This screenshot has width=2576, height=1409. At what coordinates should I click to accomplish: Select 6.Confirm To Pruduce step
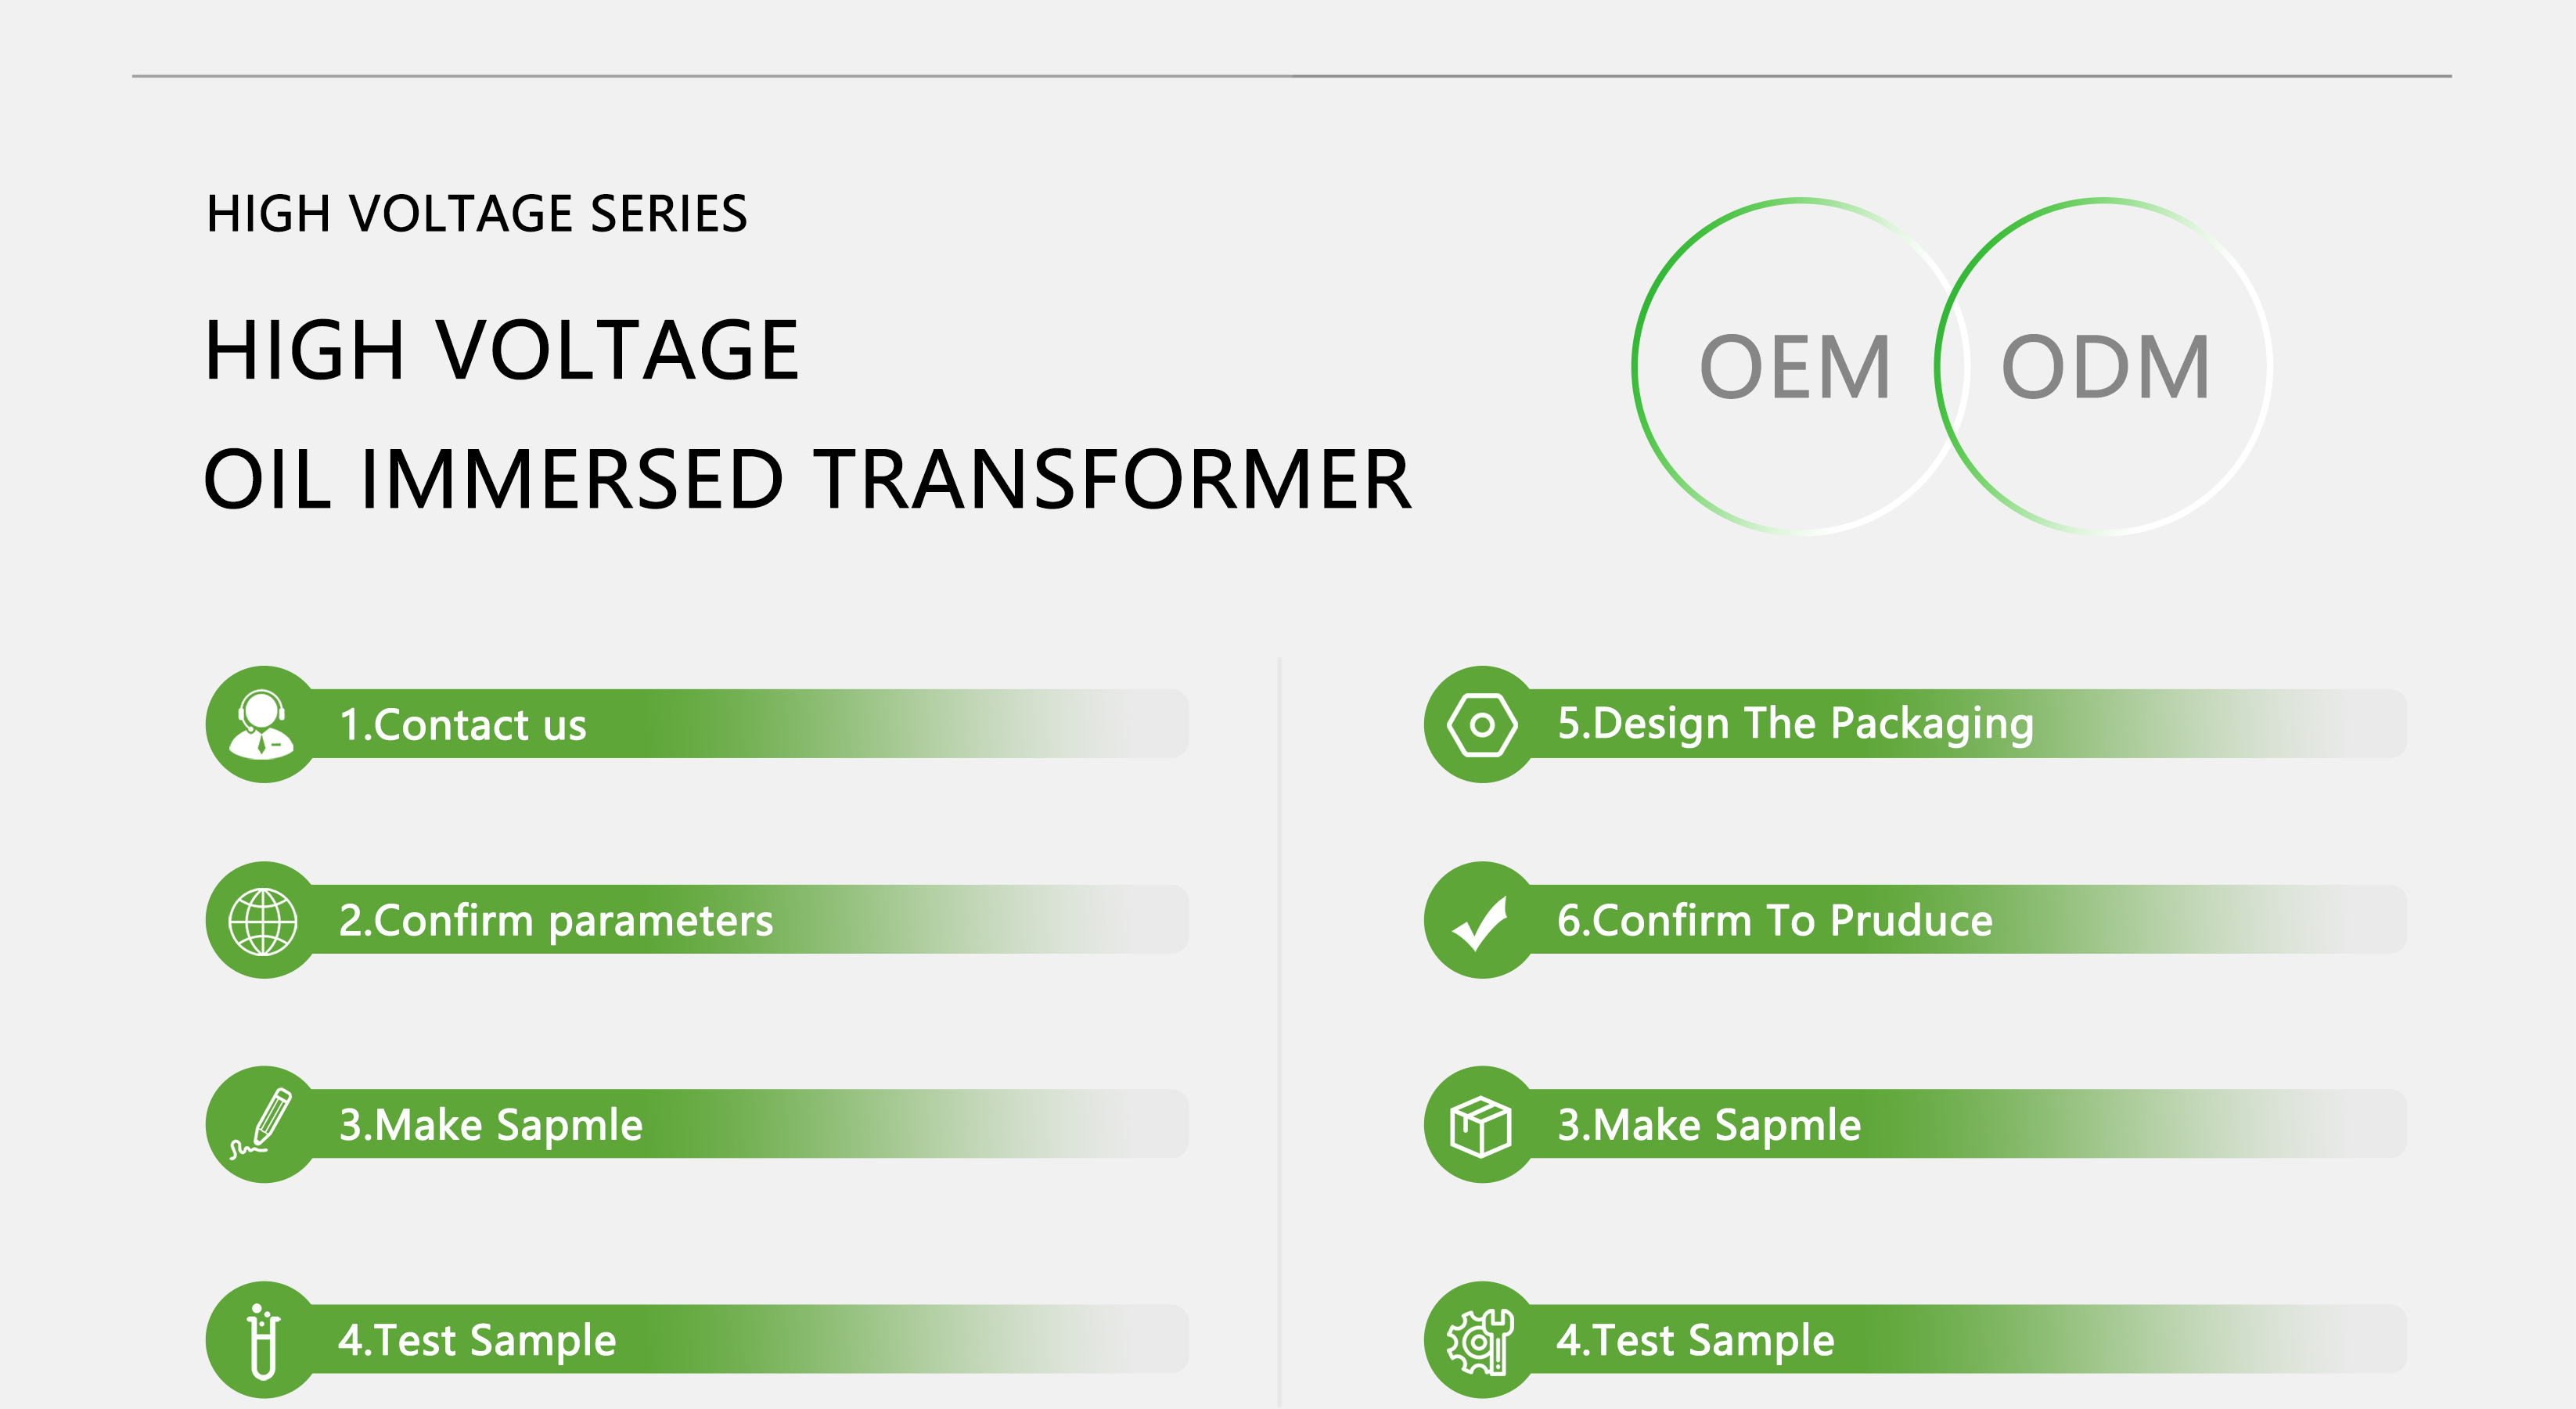(1915, 920)
